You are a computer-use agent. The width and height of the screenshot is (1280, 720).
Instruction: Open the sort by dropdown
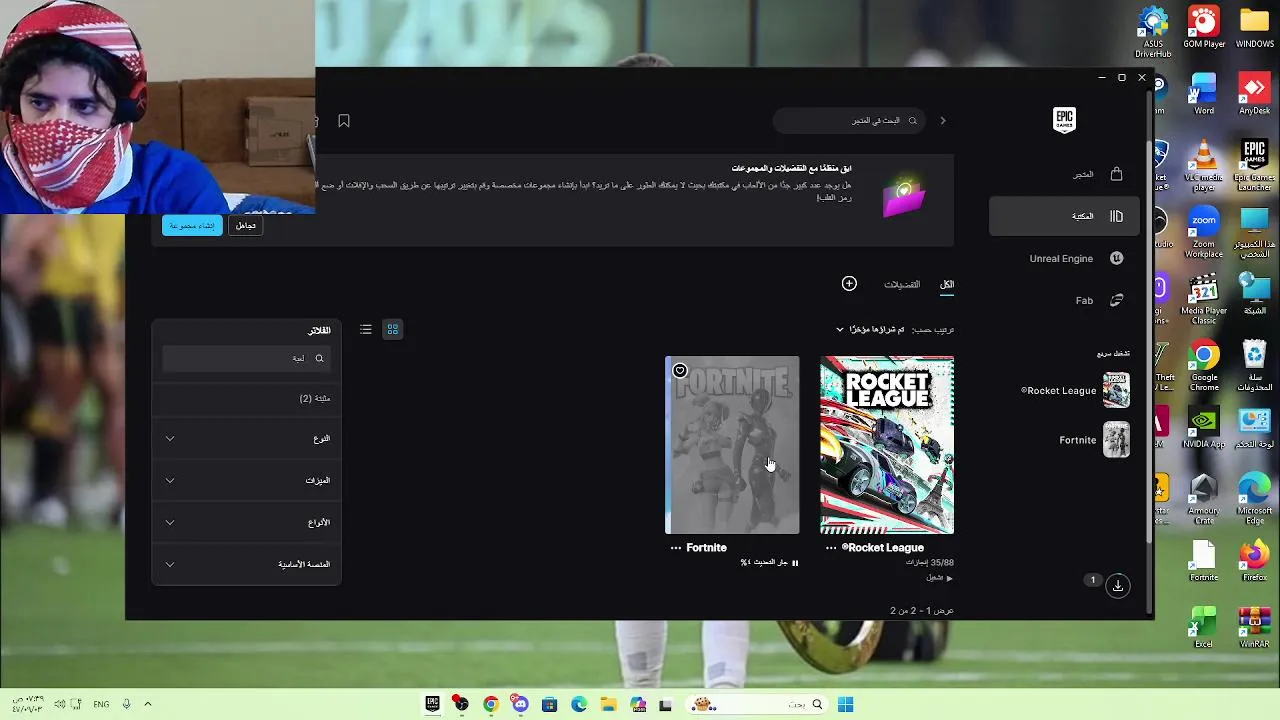870,329
